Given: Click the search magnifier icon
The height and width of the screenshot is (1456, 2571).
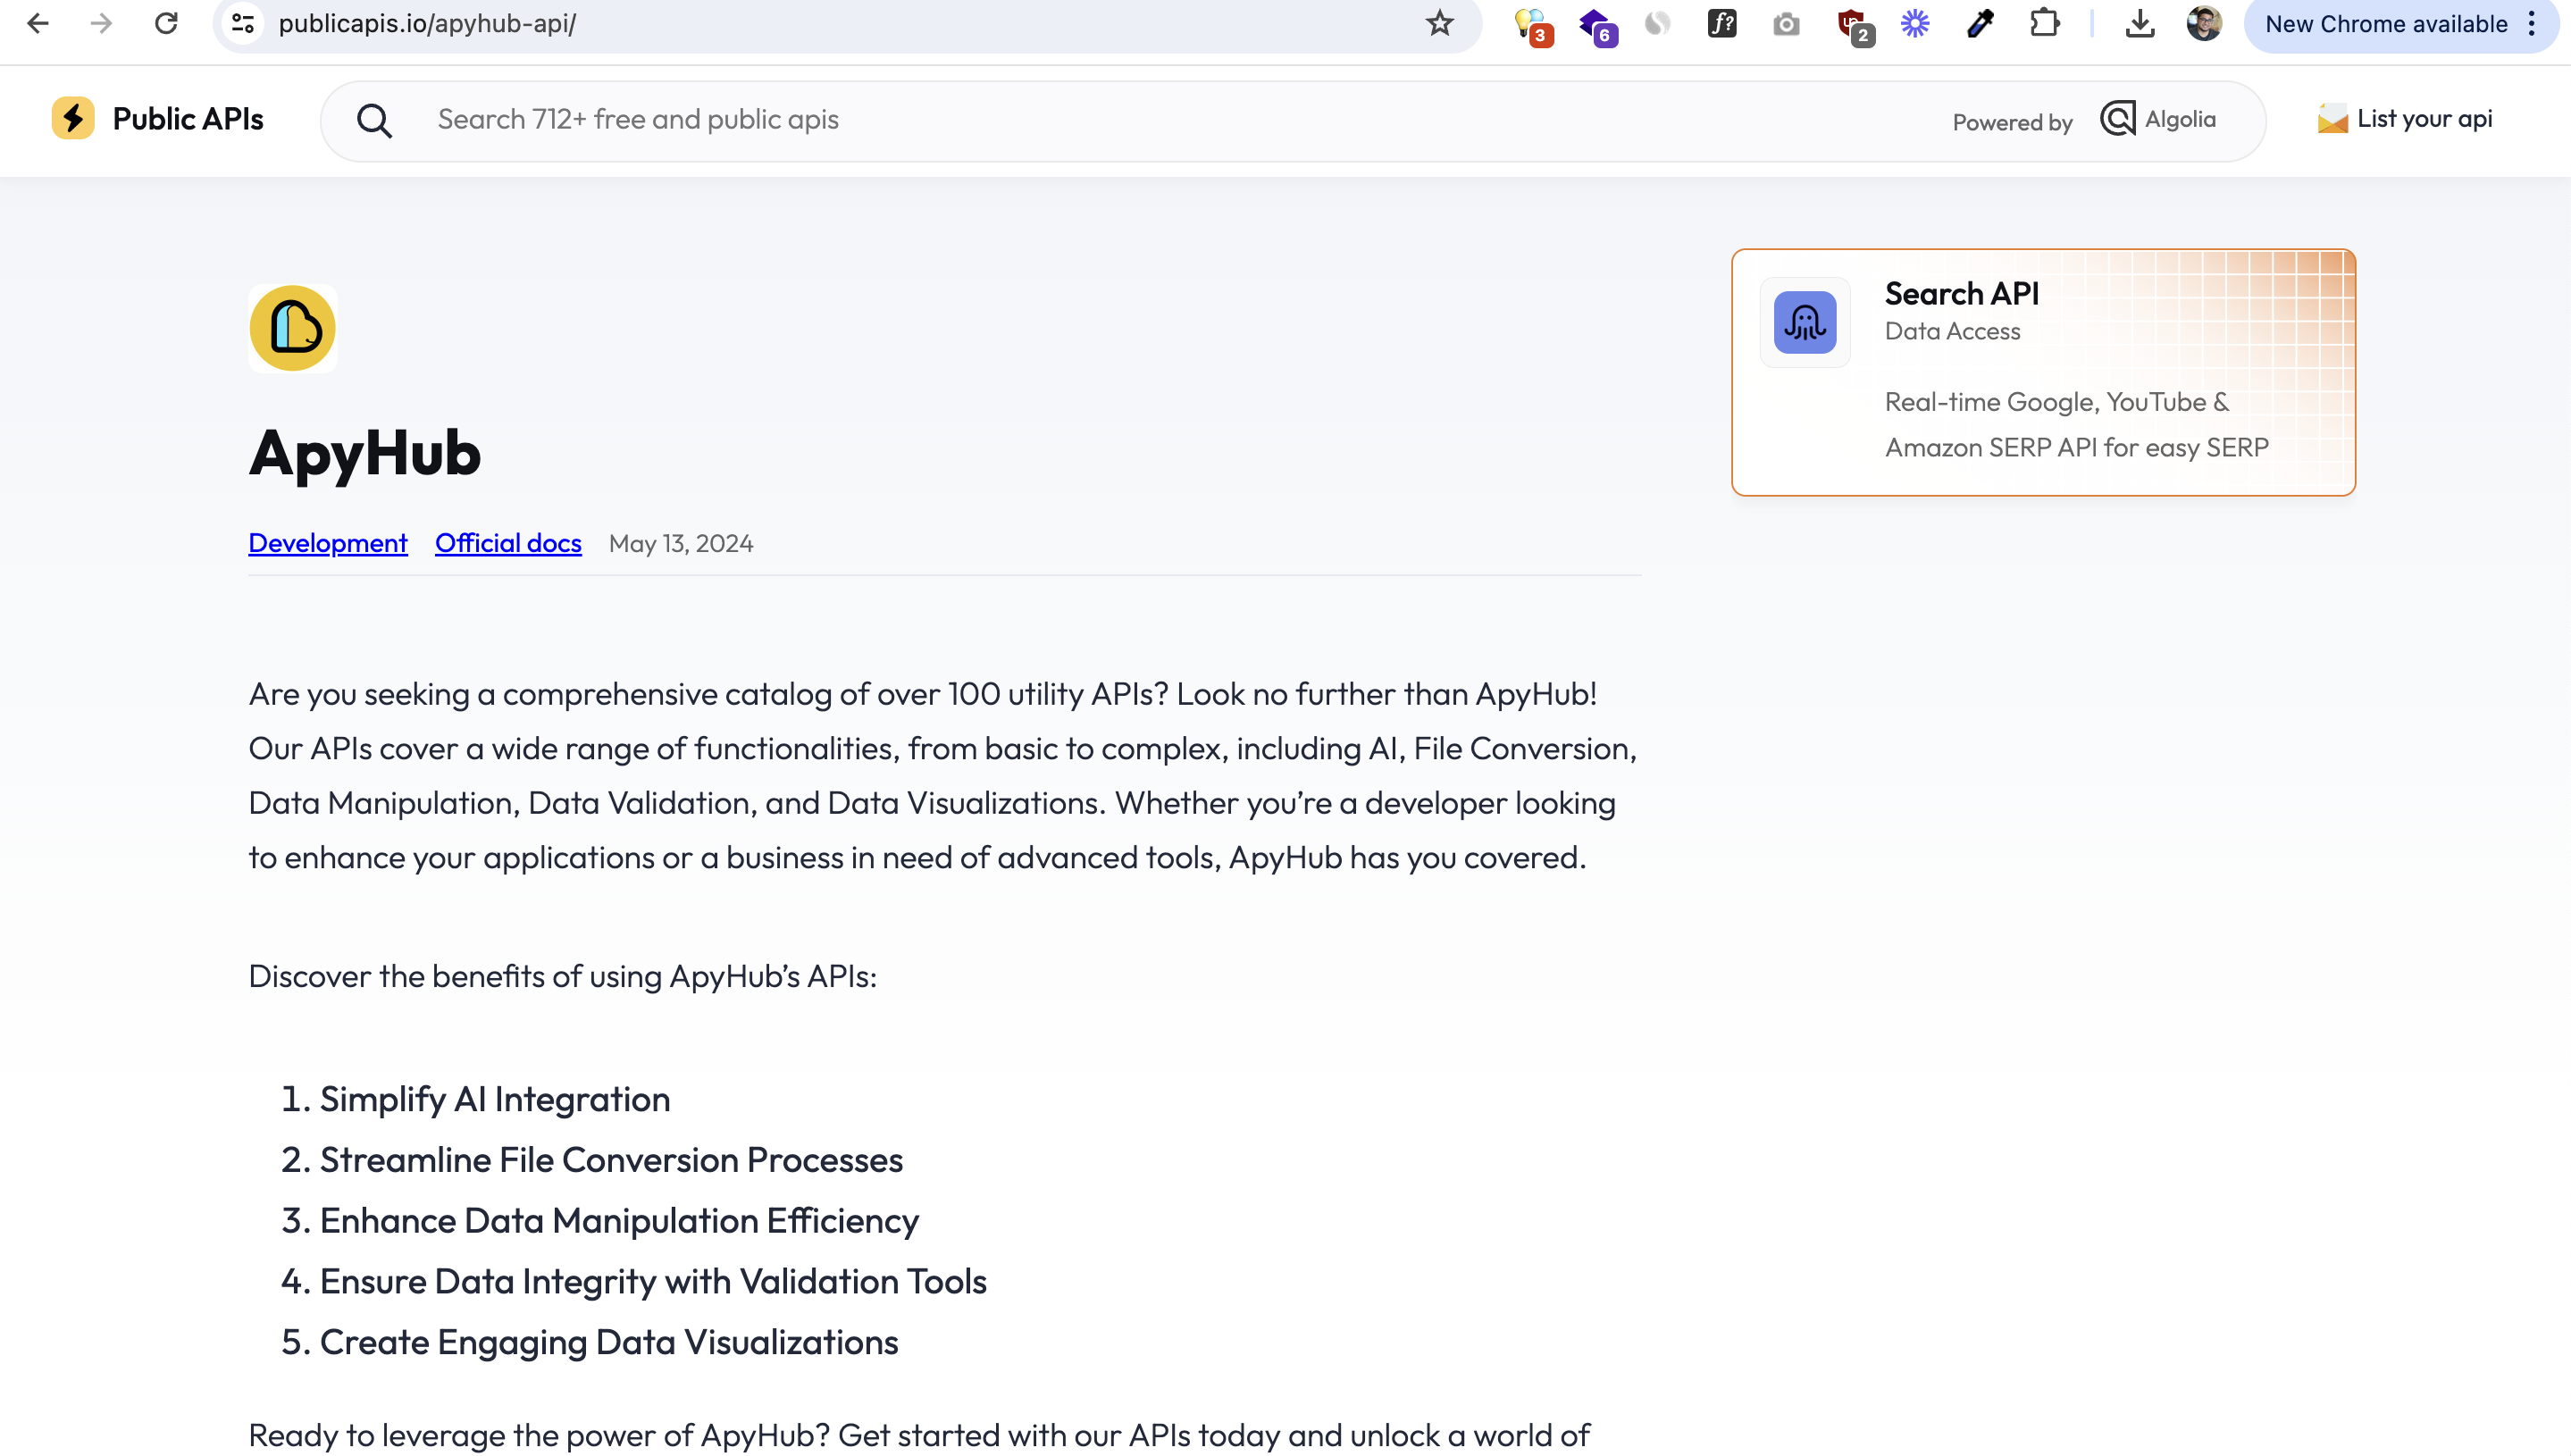Looking at the screenshot, I should [x=374, y=121].
